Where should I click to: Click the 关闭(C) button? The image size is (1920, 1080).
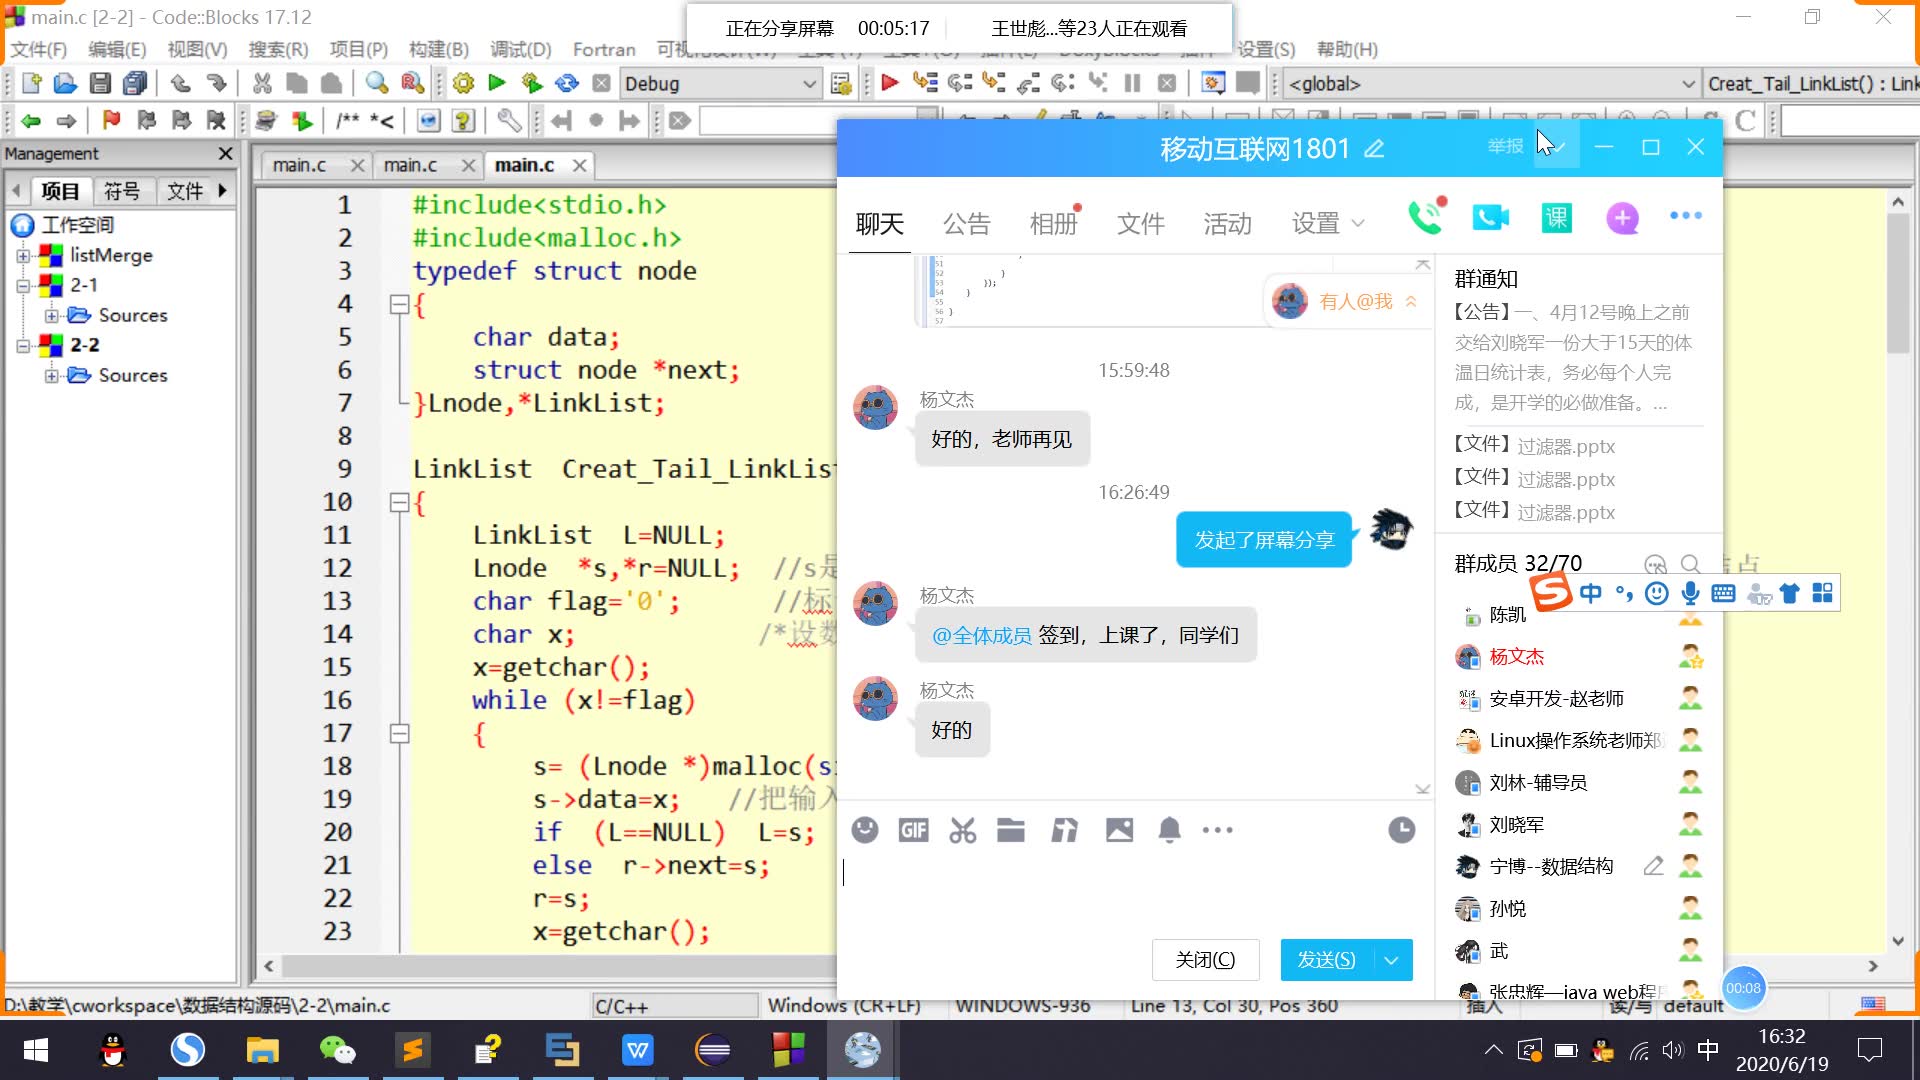click(1205, 960)
